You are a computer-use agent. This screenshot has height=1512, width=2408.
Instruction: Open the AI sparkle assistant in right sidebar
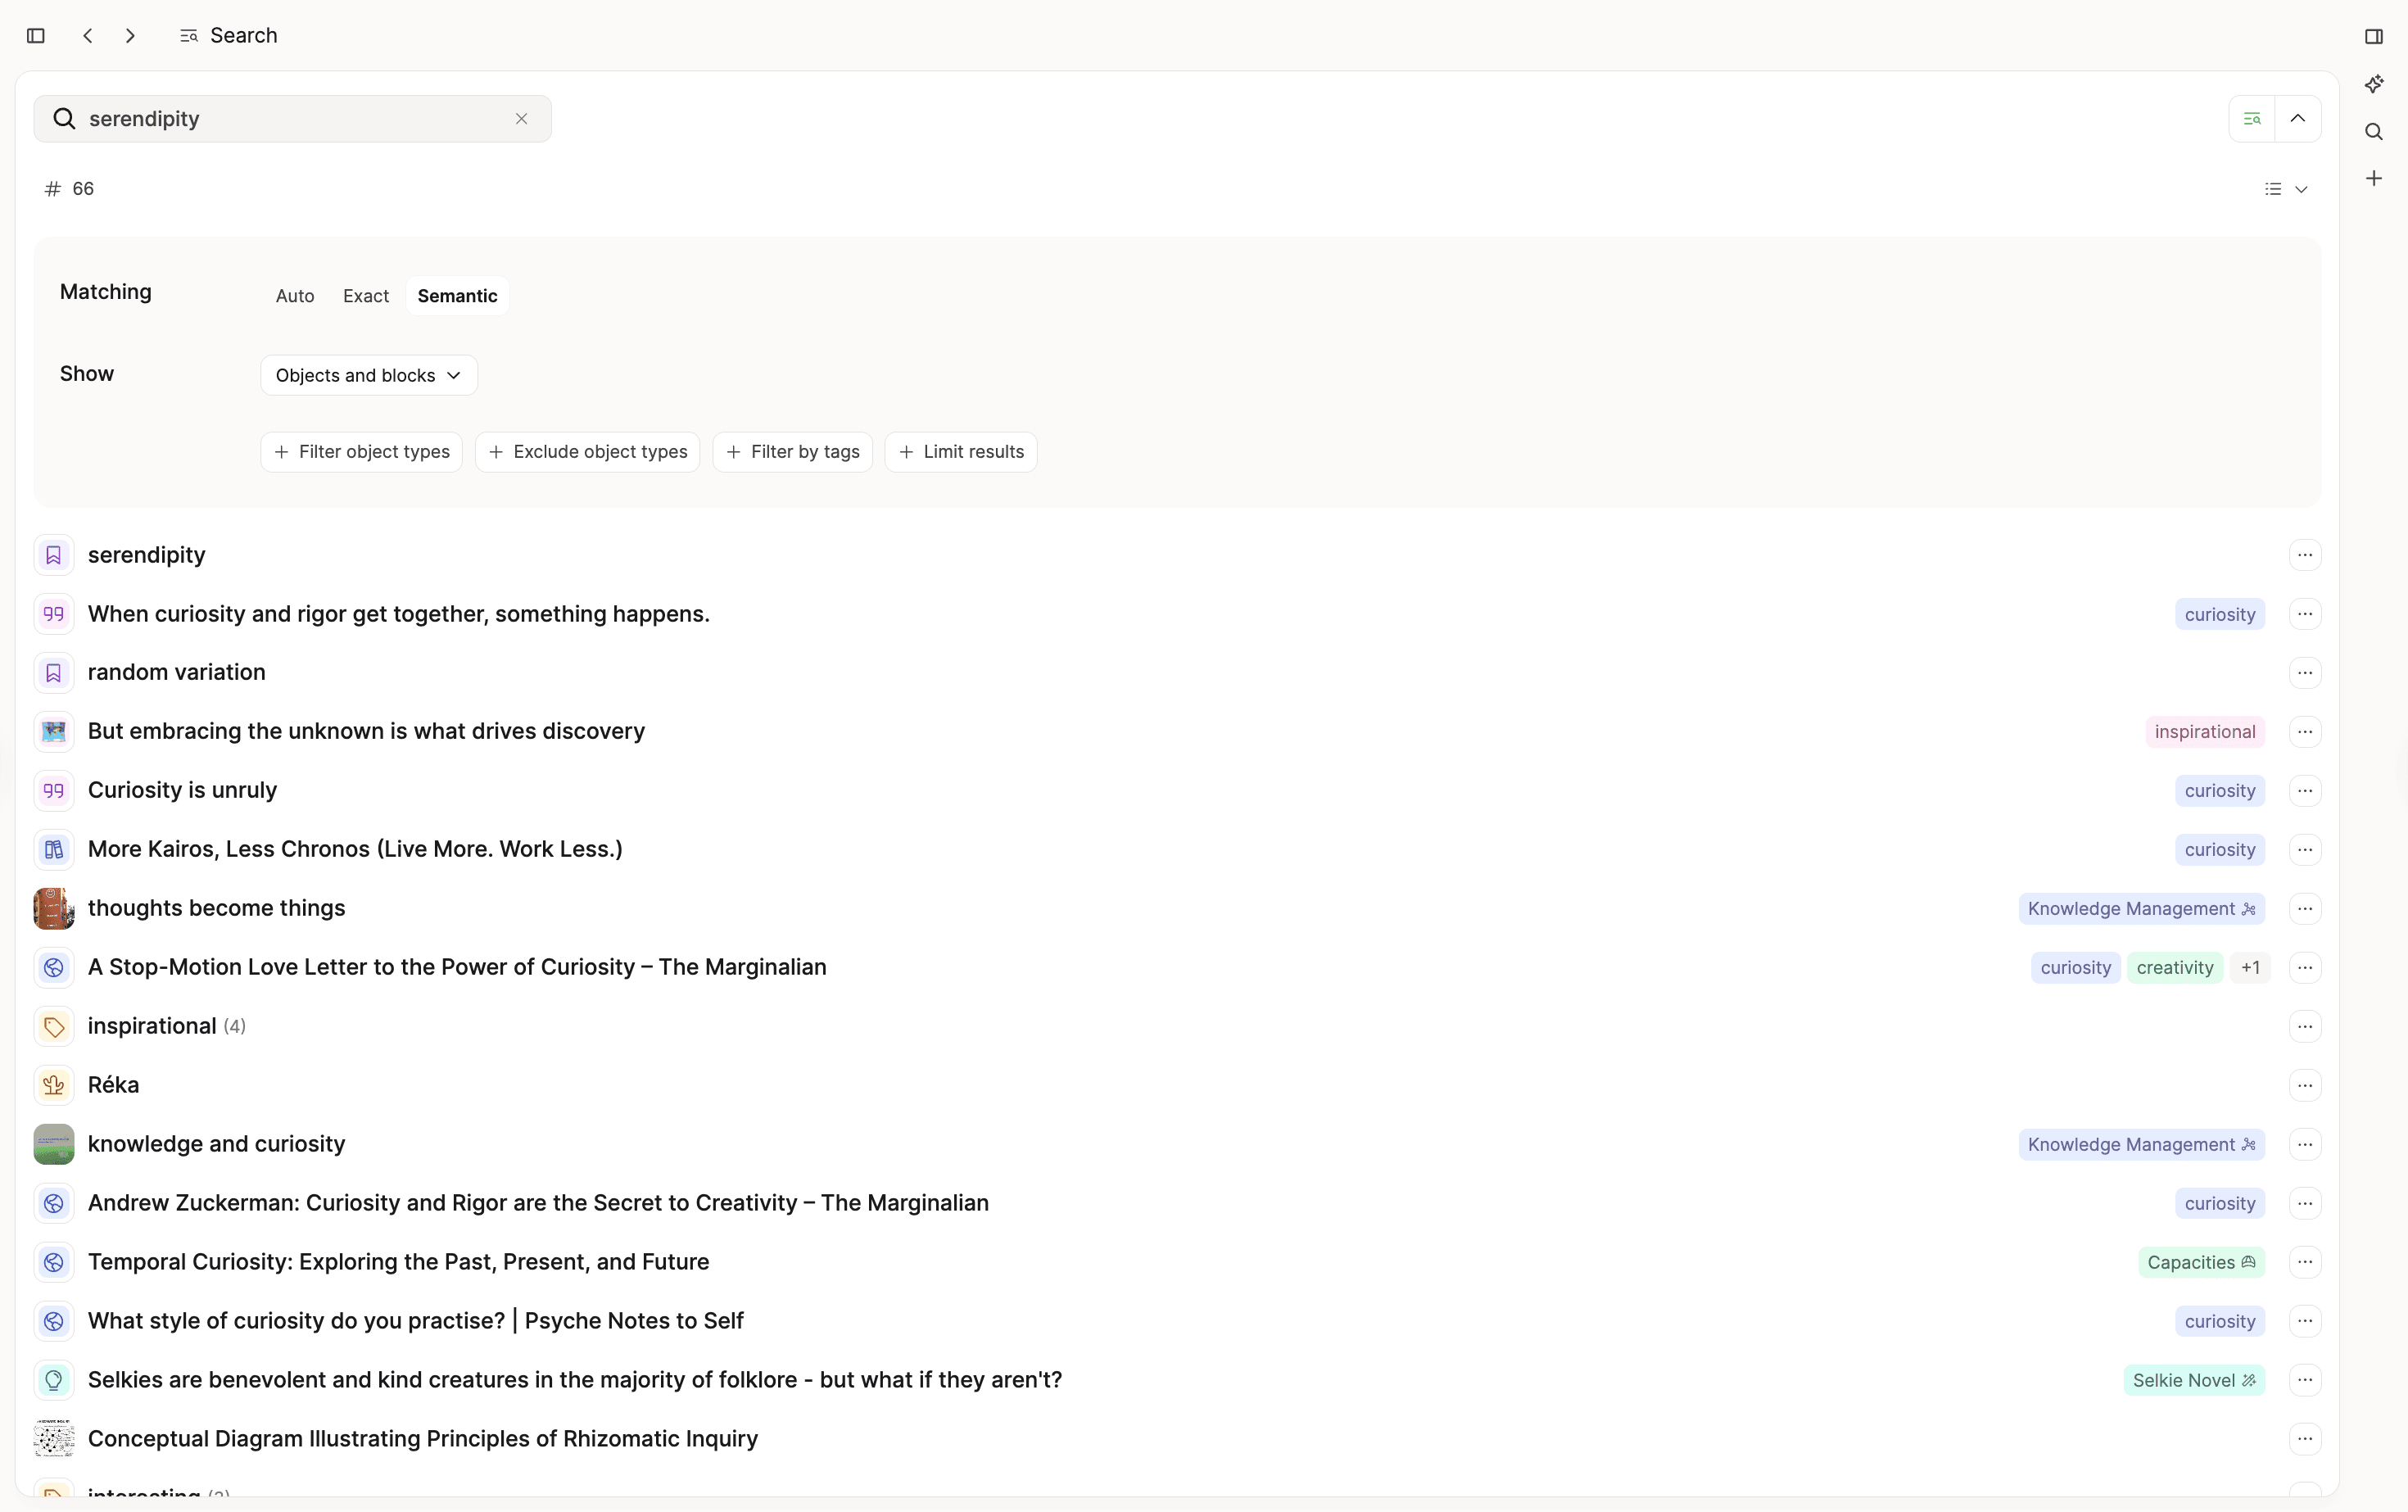tap(2374, 83)
